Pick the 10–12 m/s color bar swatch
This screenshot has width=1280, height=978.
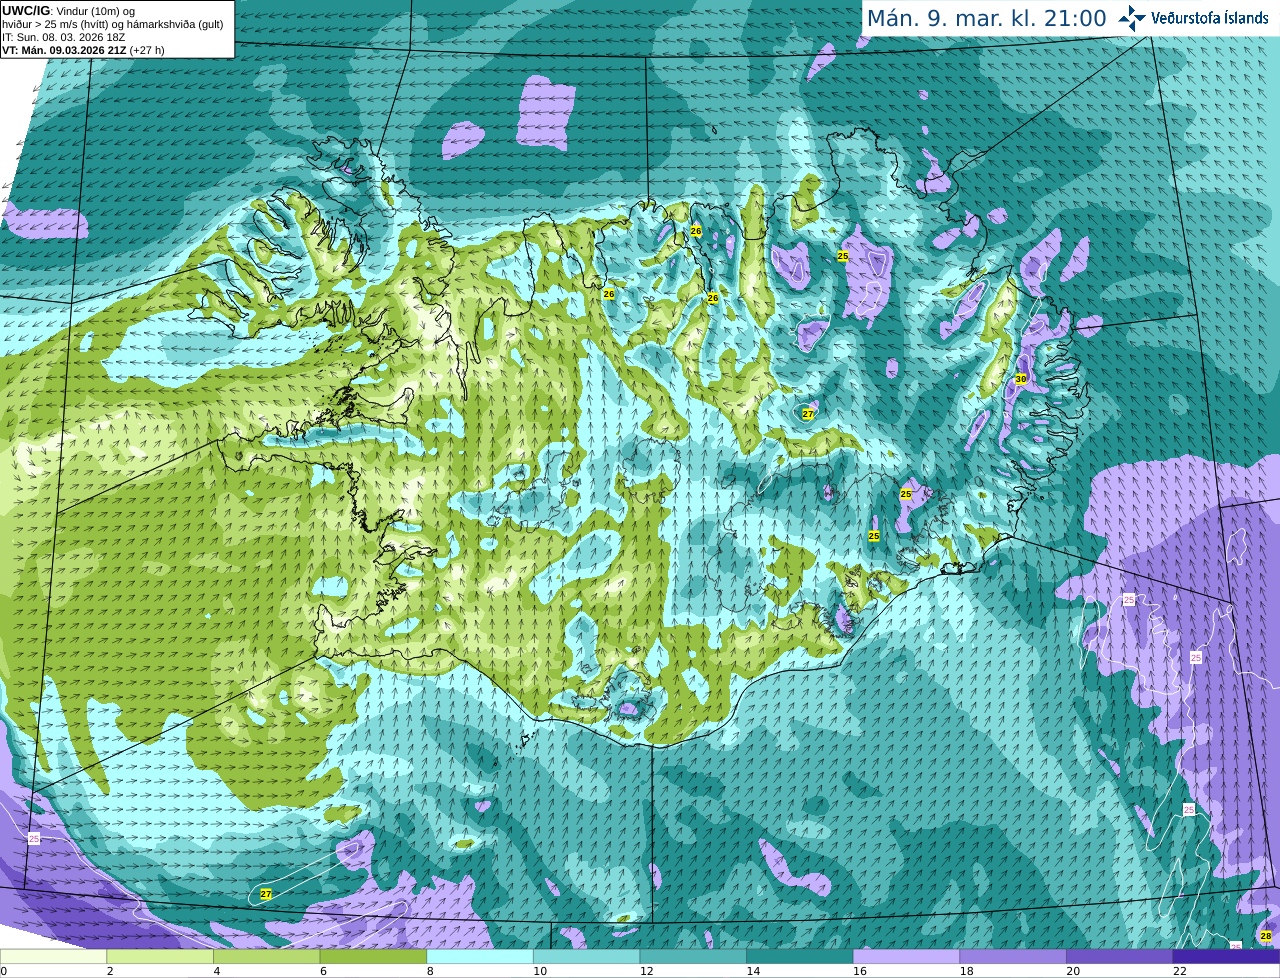587,956
